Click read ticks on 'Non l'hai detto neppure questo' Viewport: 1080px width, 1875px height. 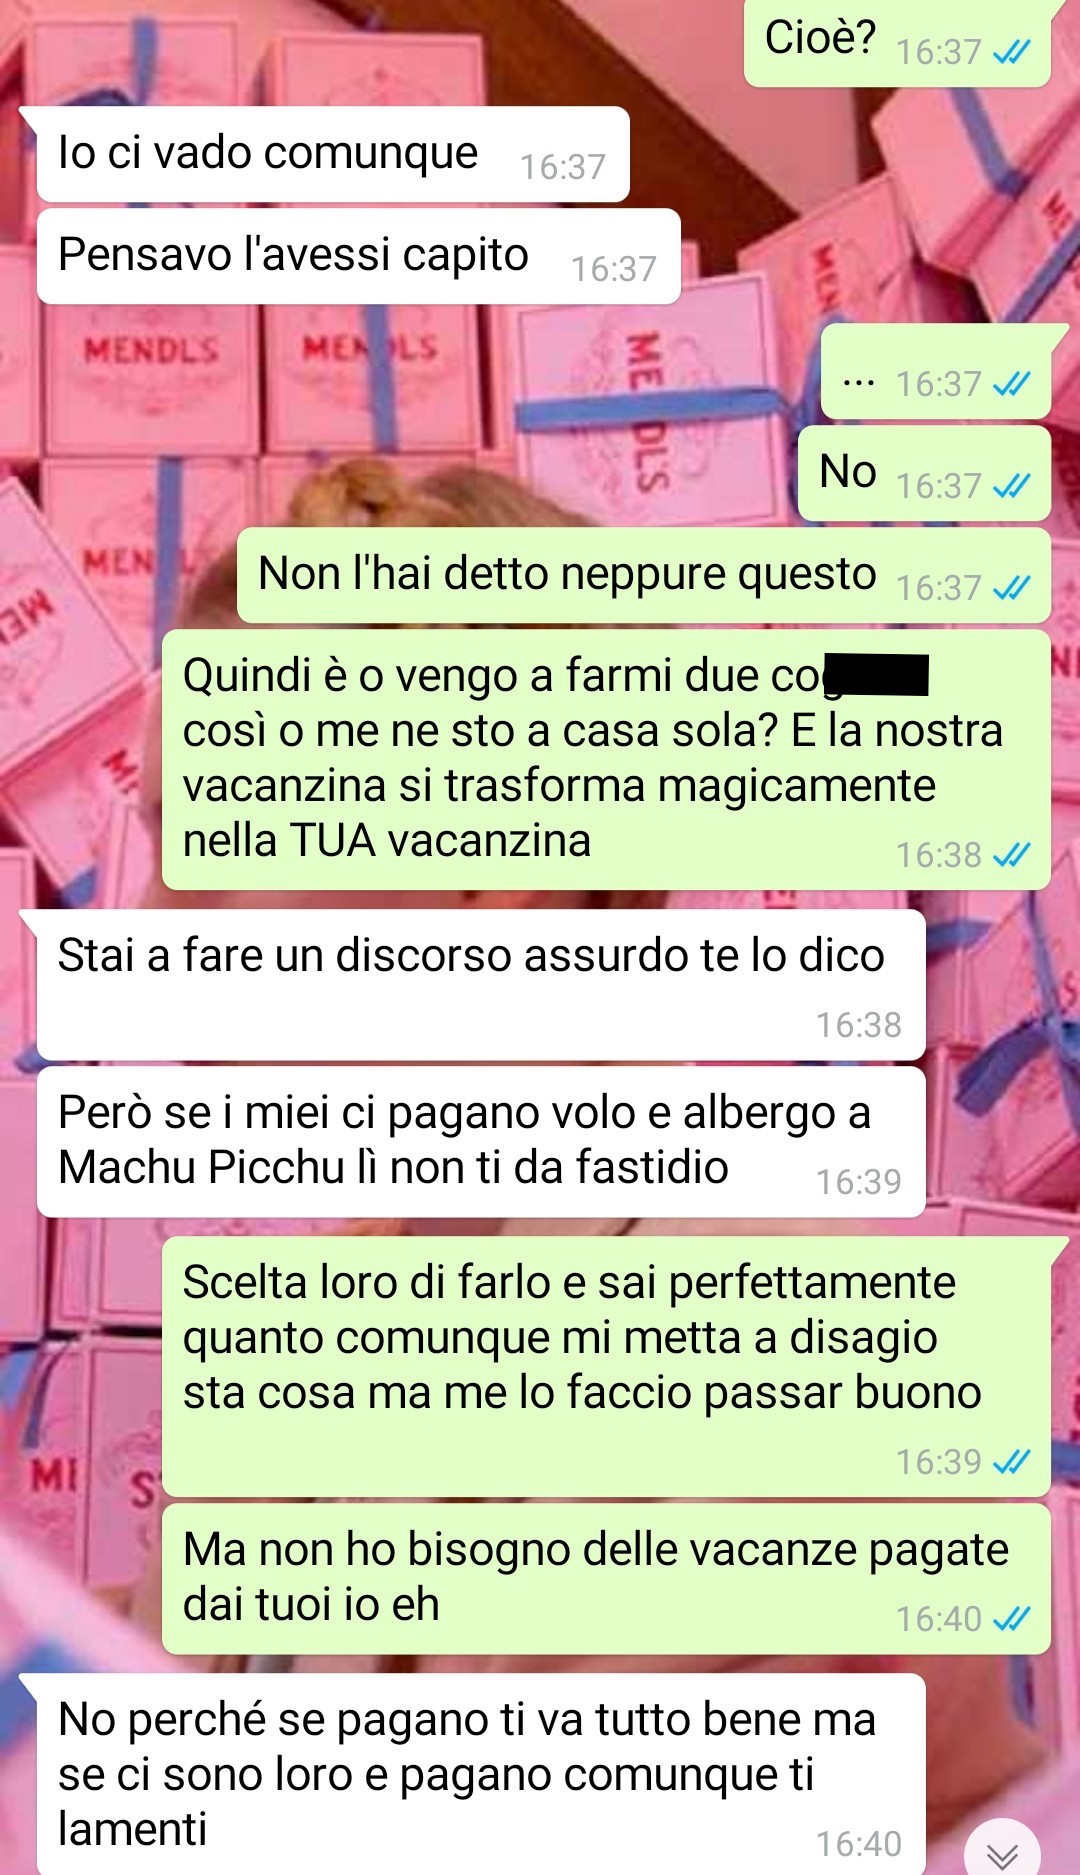coord(1011,588)
